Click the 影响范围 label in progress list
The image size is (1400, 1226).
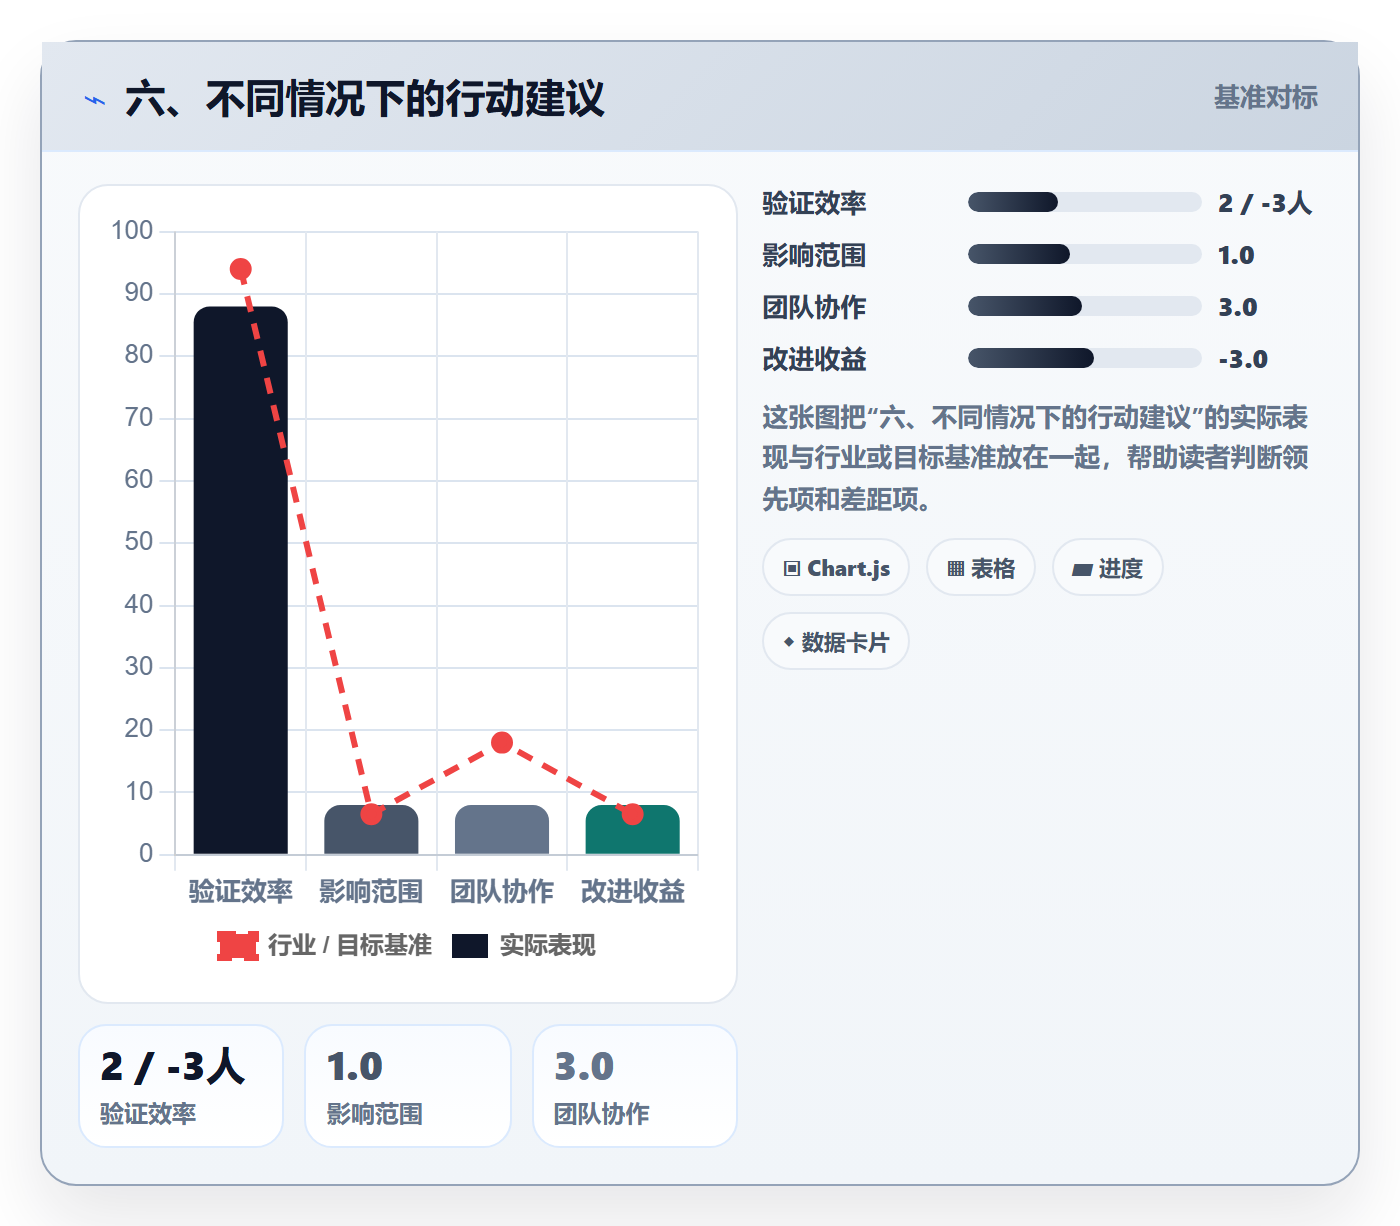click(x=814, y=255)
